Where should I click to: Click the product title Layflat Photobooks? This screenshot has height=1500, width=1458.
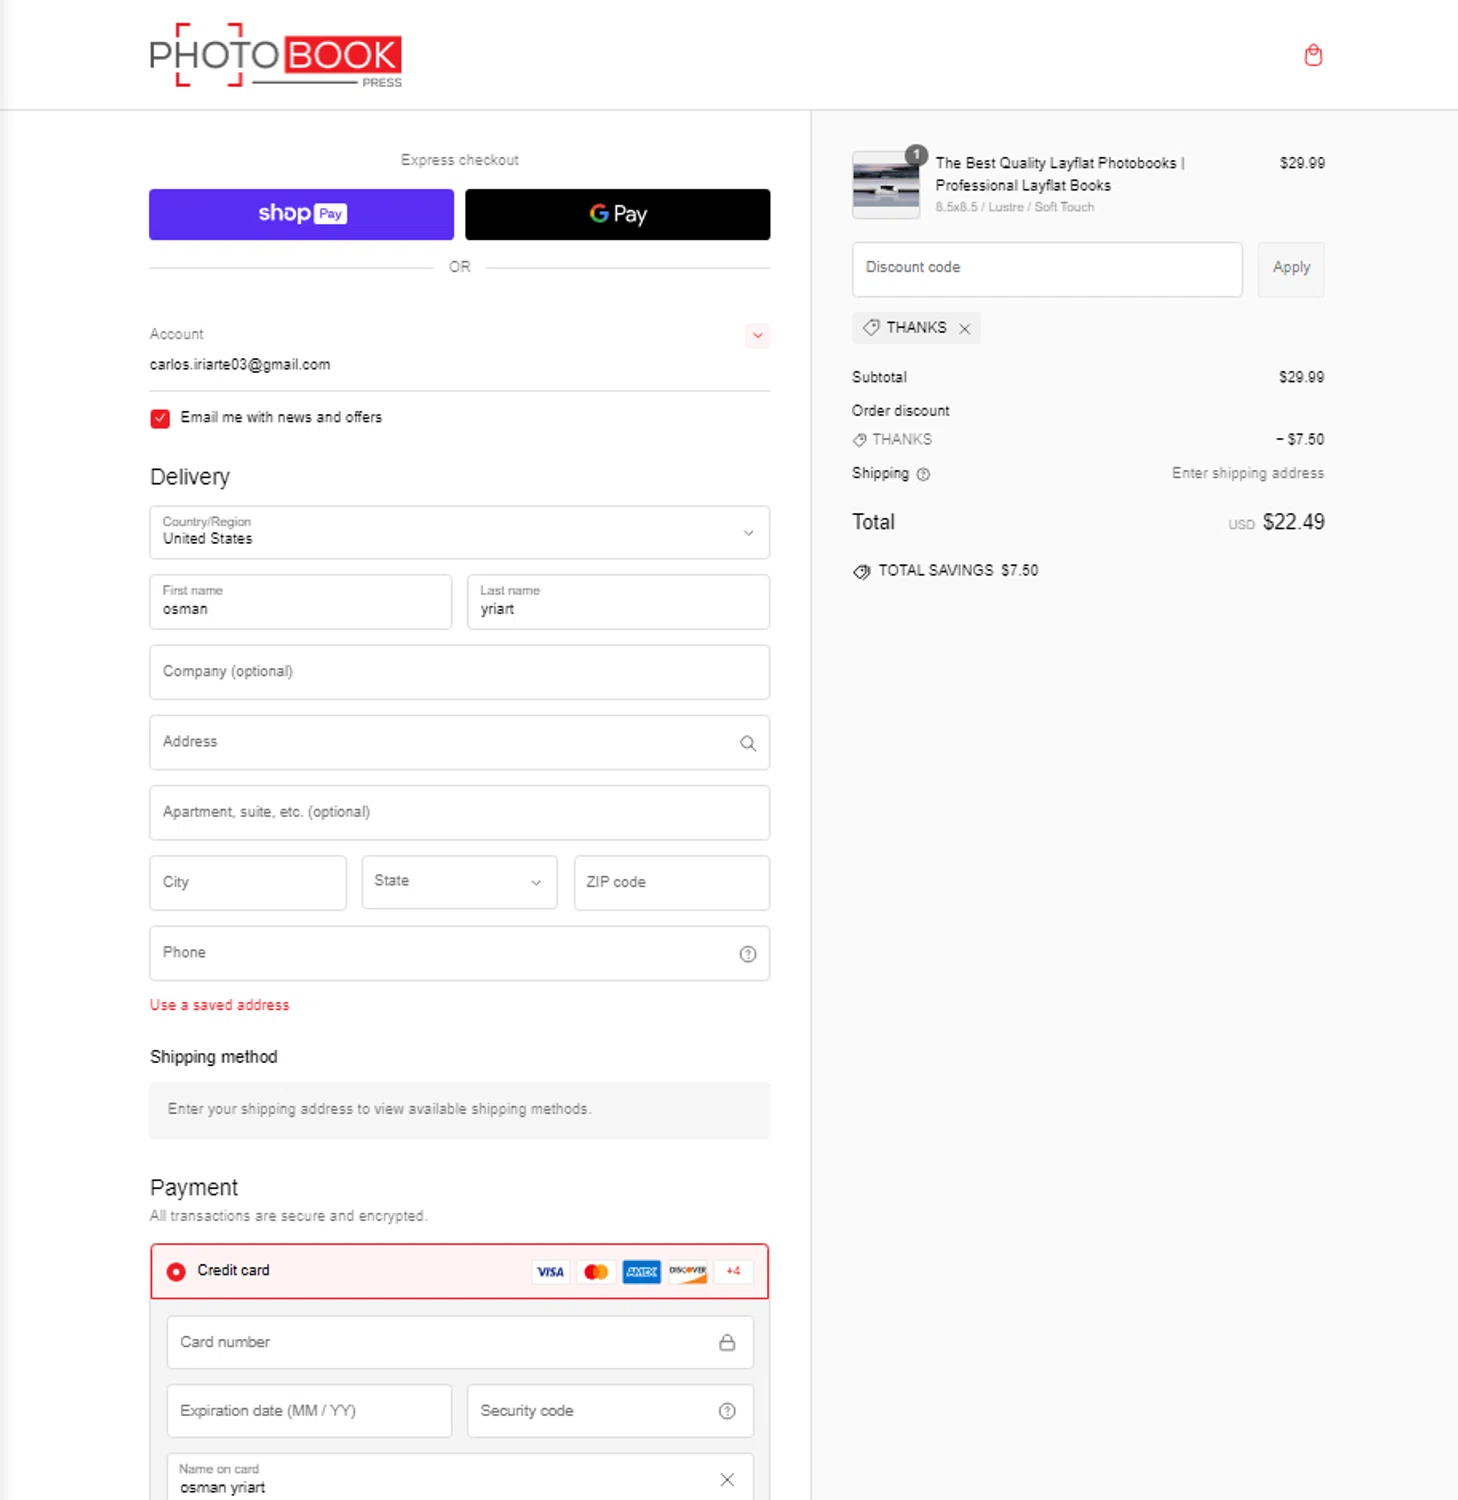1059,174
